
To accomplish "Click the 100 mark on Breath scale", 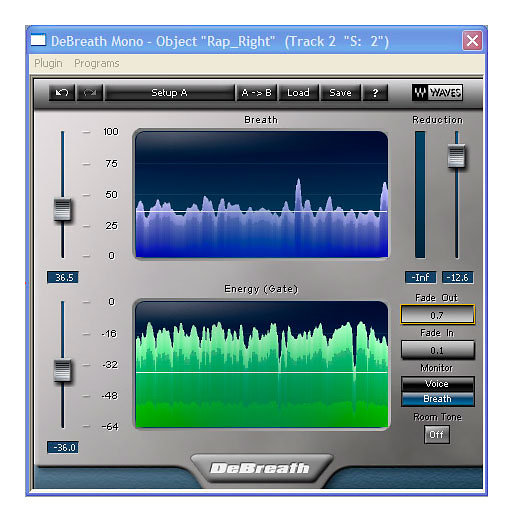I will [x=111, y=131].
